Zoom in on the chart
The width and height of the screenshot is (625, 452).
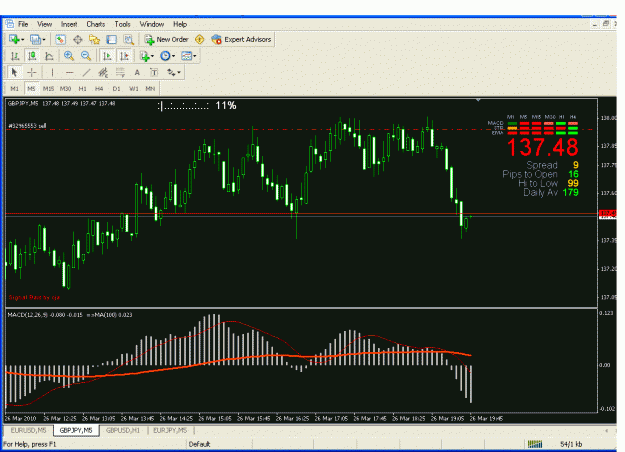pos(69,56)
